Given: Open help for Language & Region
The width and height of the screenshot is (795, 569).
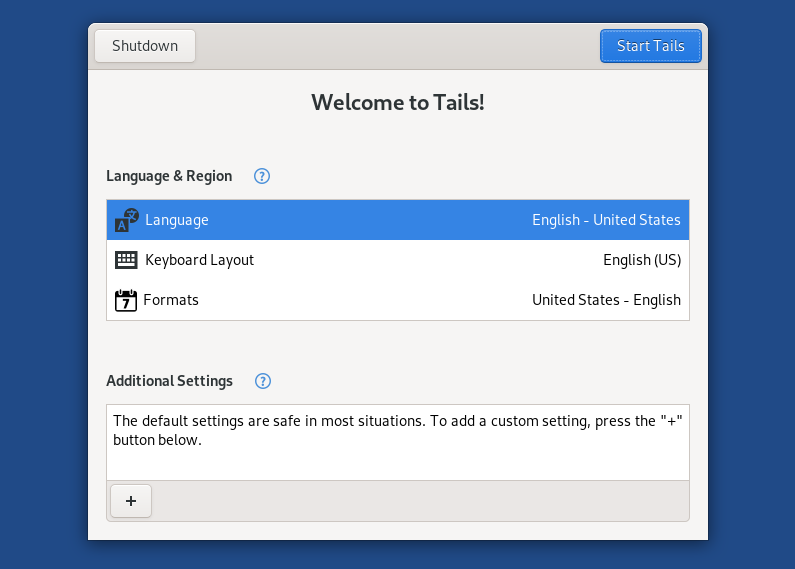Looking at the screenshot, I should point(262,176).
